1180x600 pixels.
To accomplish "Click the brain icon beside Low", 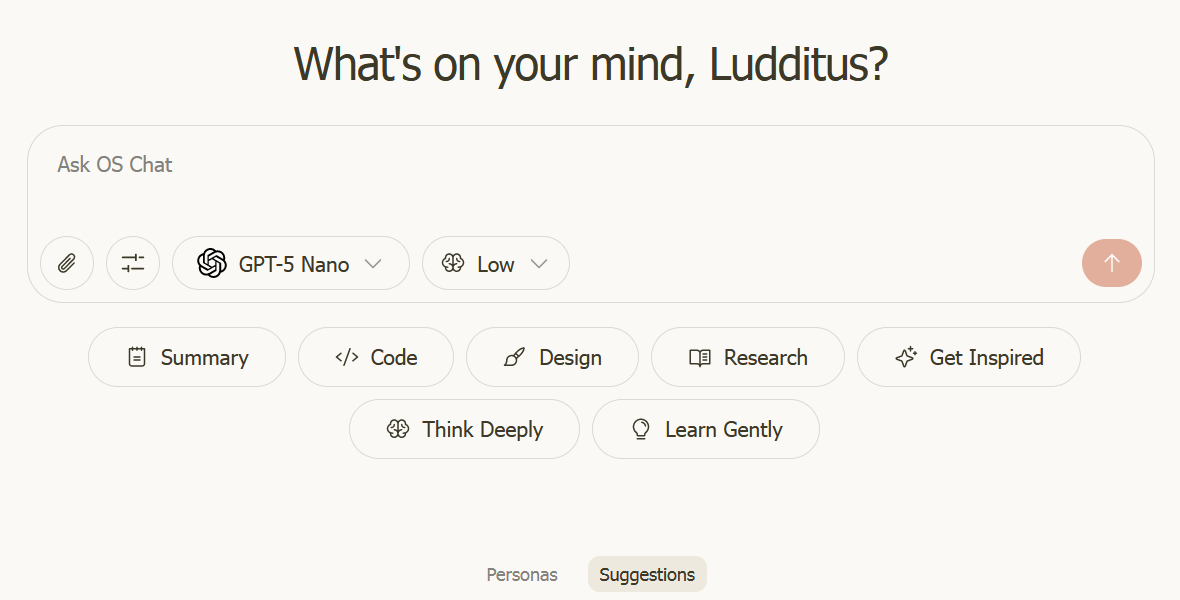I will point(453,263).
